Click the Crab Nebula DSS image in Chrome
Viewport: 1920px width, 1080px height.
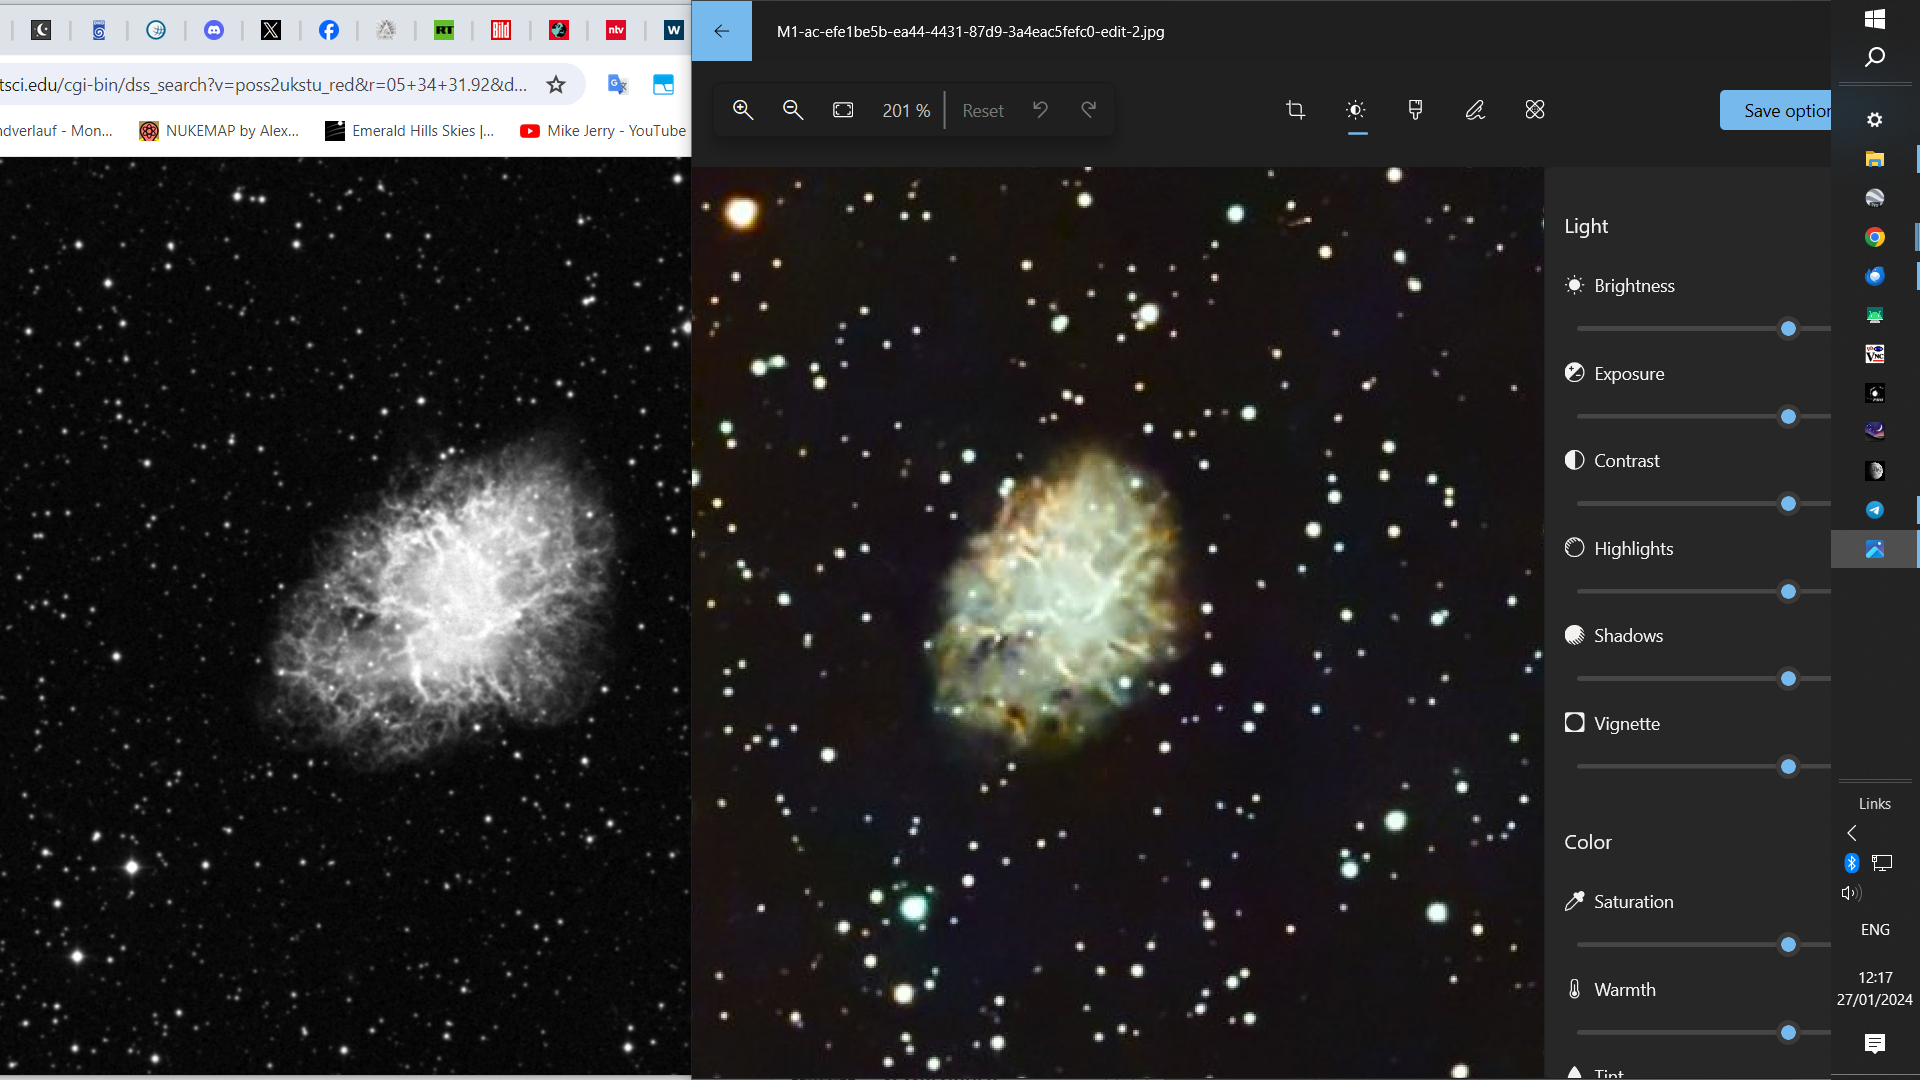point(345,615)
